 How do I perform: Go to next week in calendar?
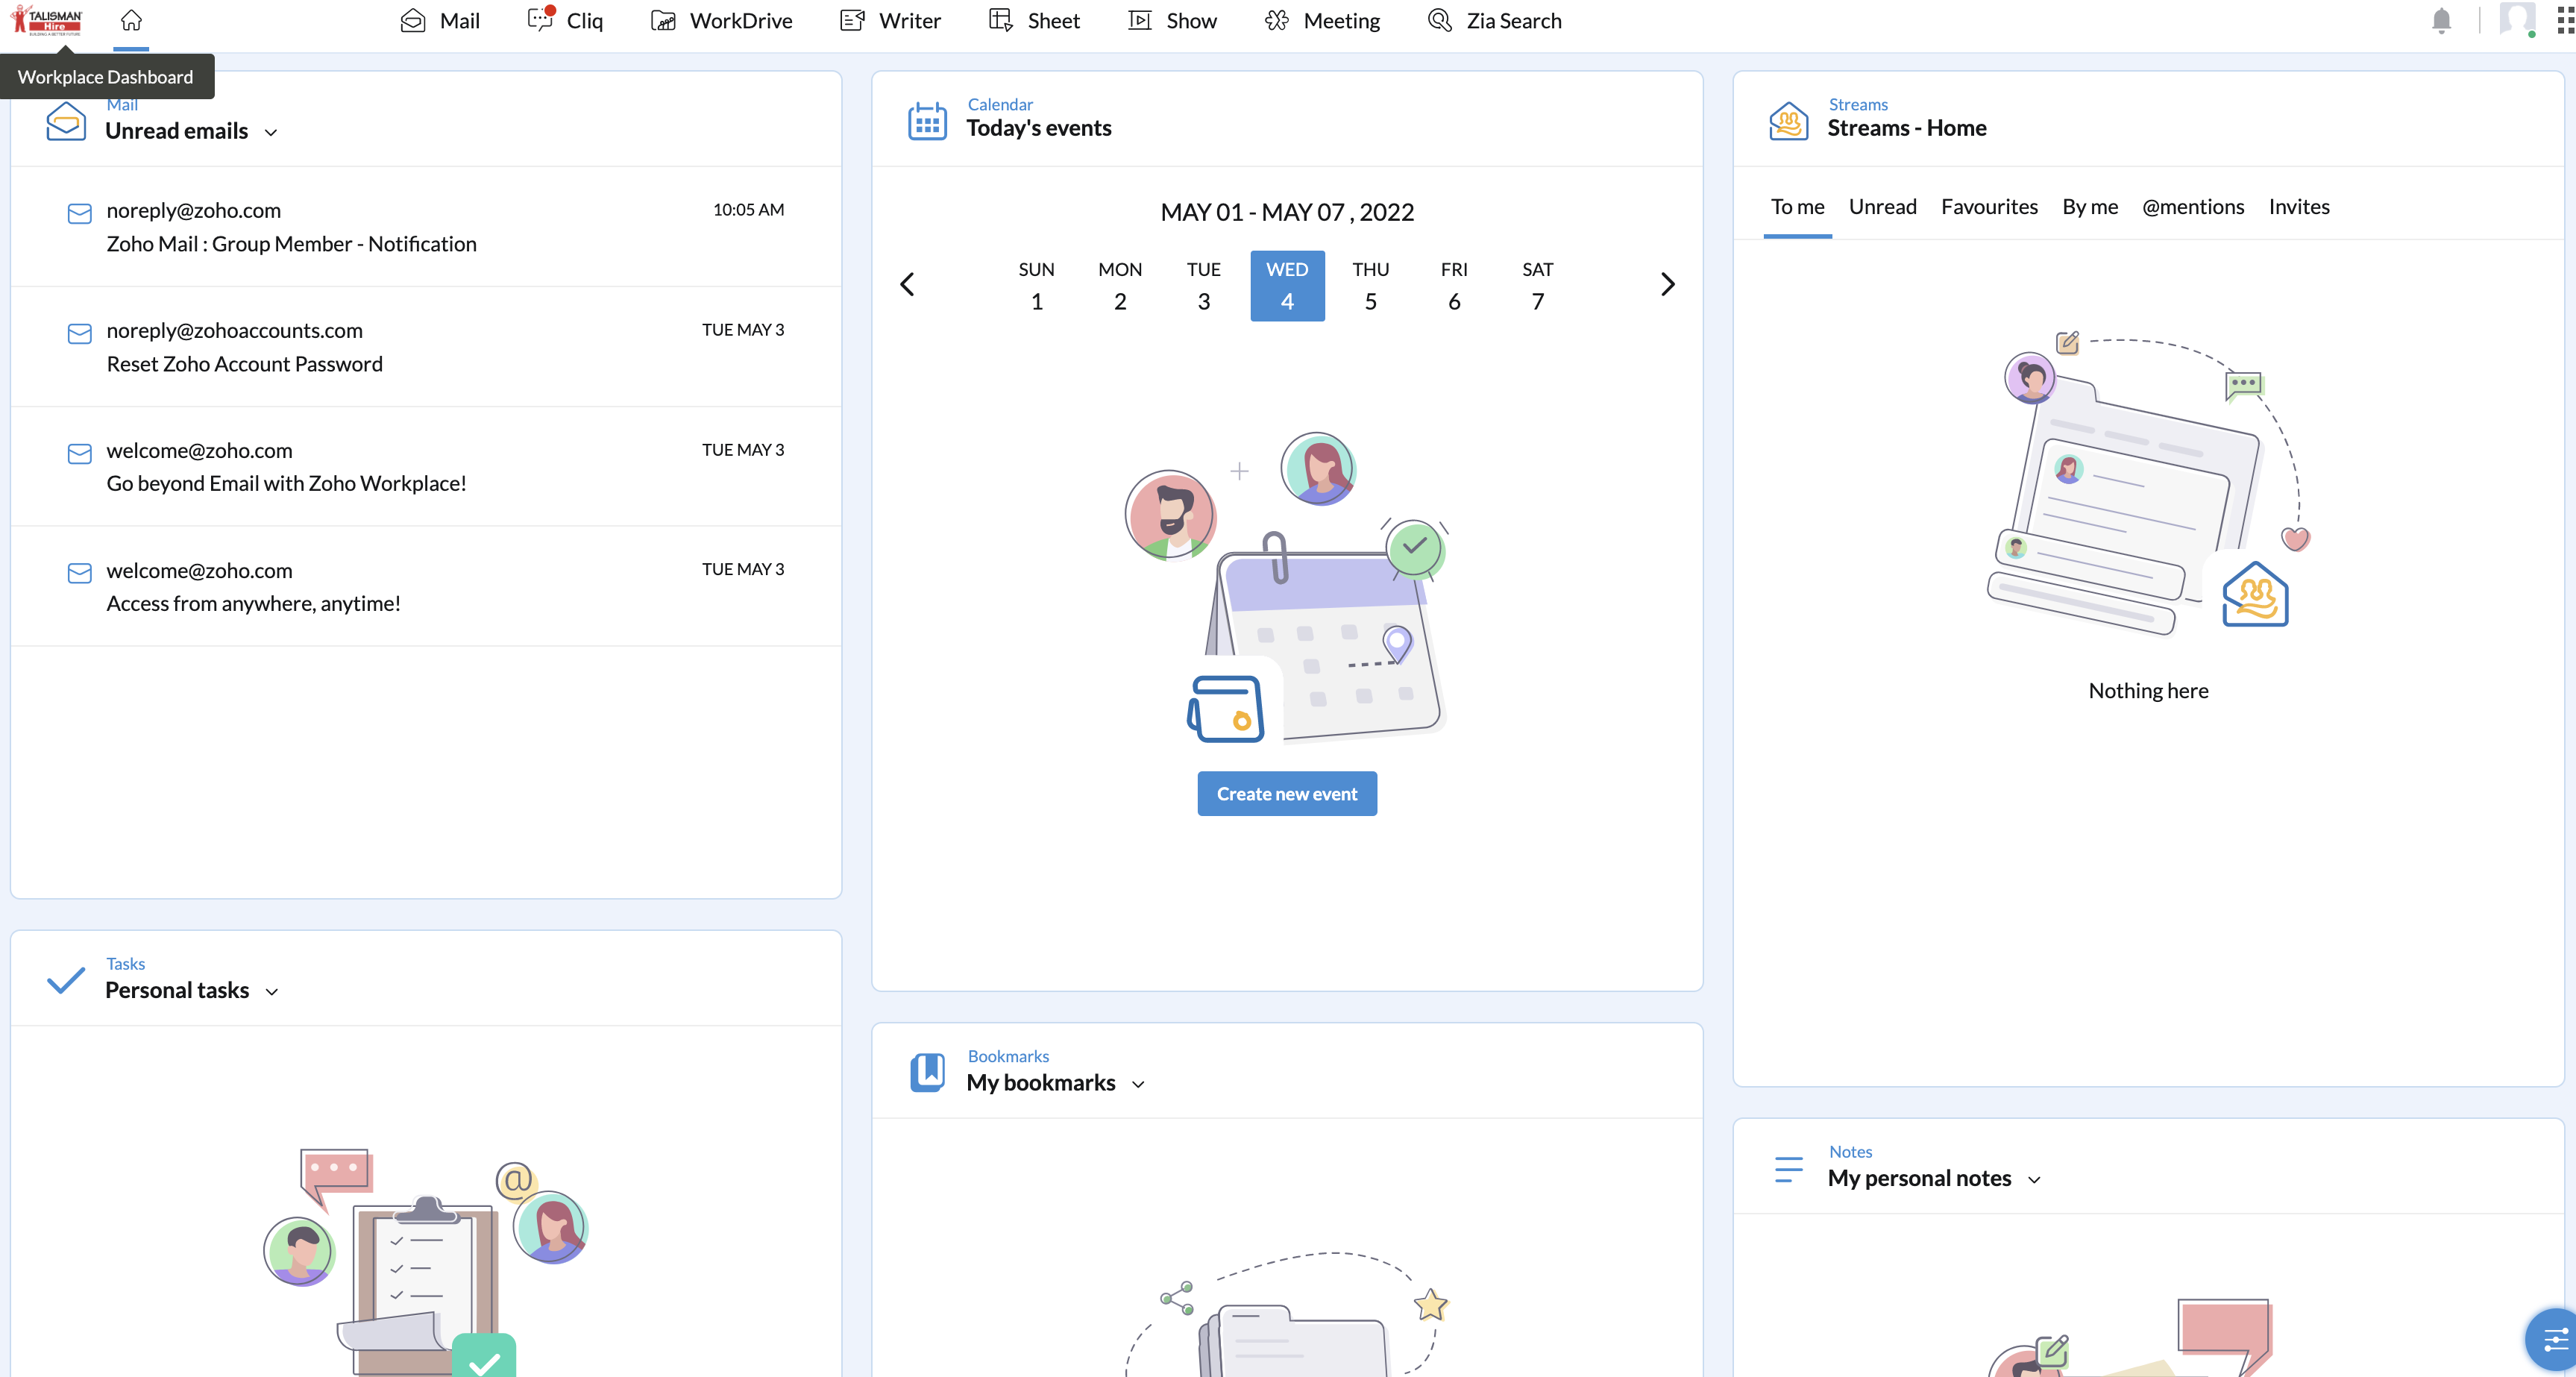pyautogui.click(x=1667, y=285)
